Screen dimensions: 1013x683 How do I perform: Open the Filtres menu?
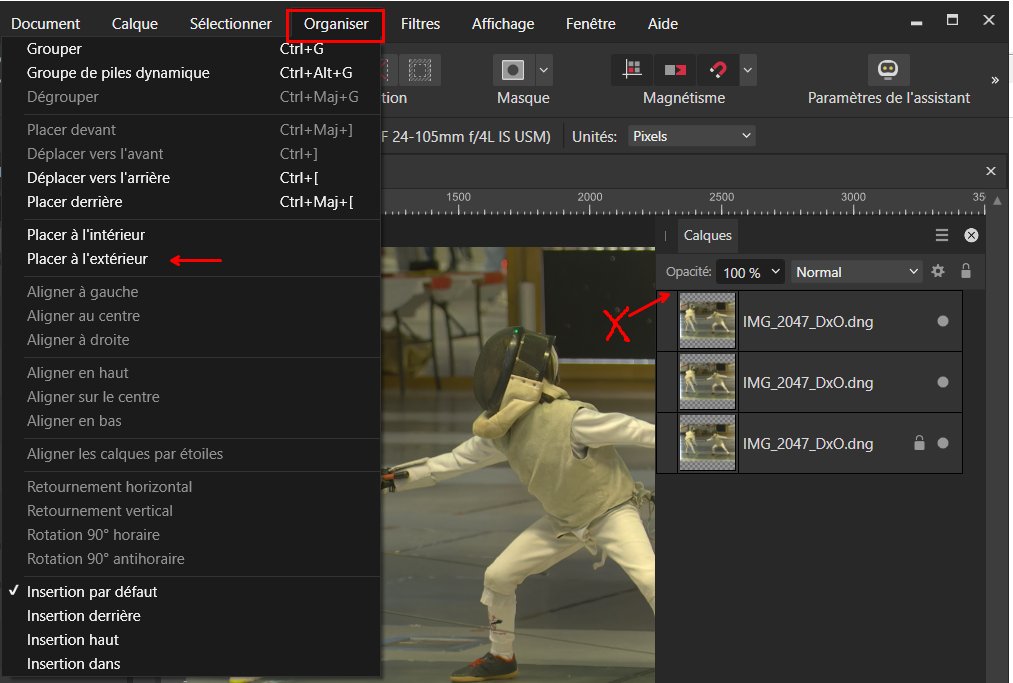tap(420, 24)
